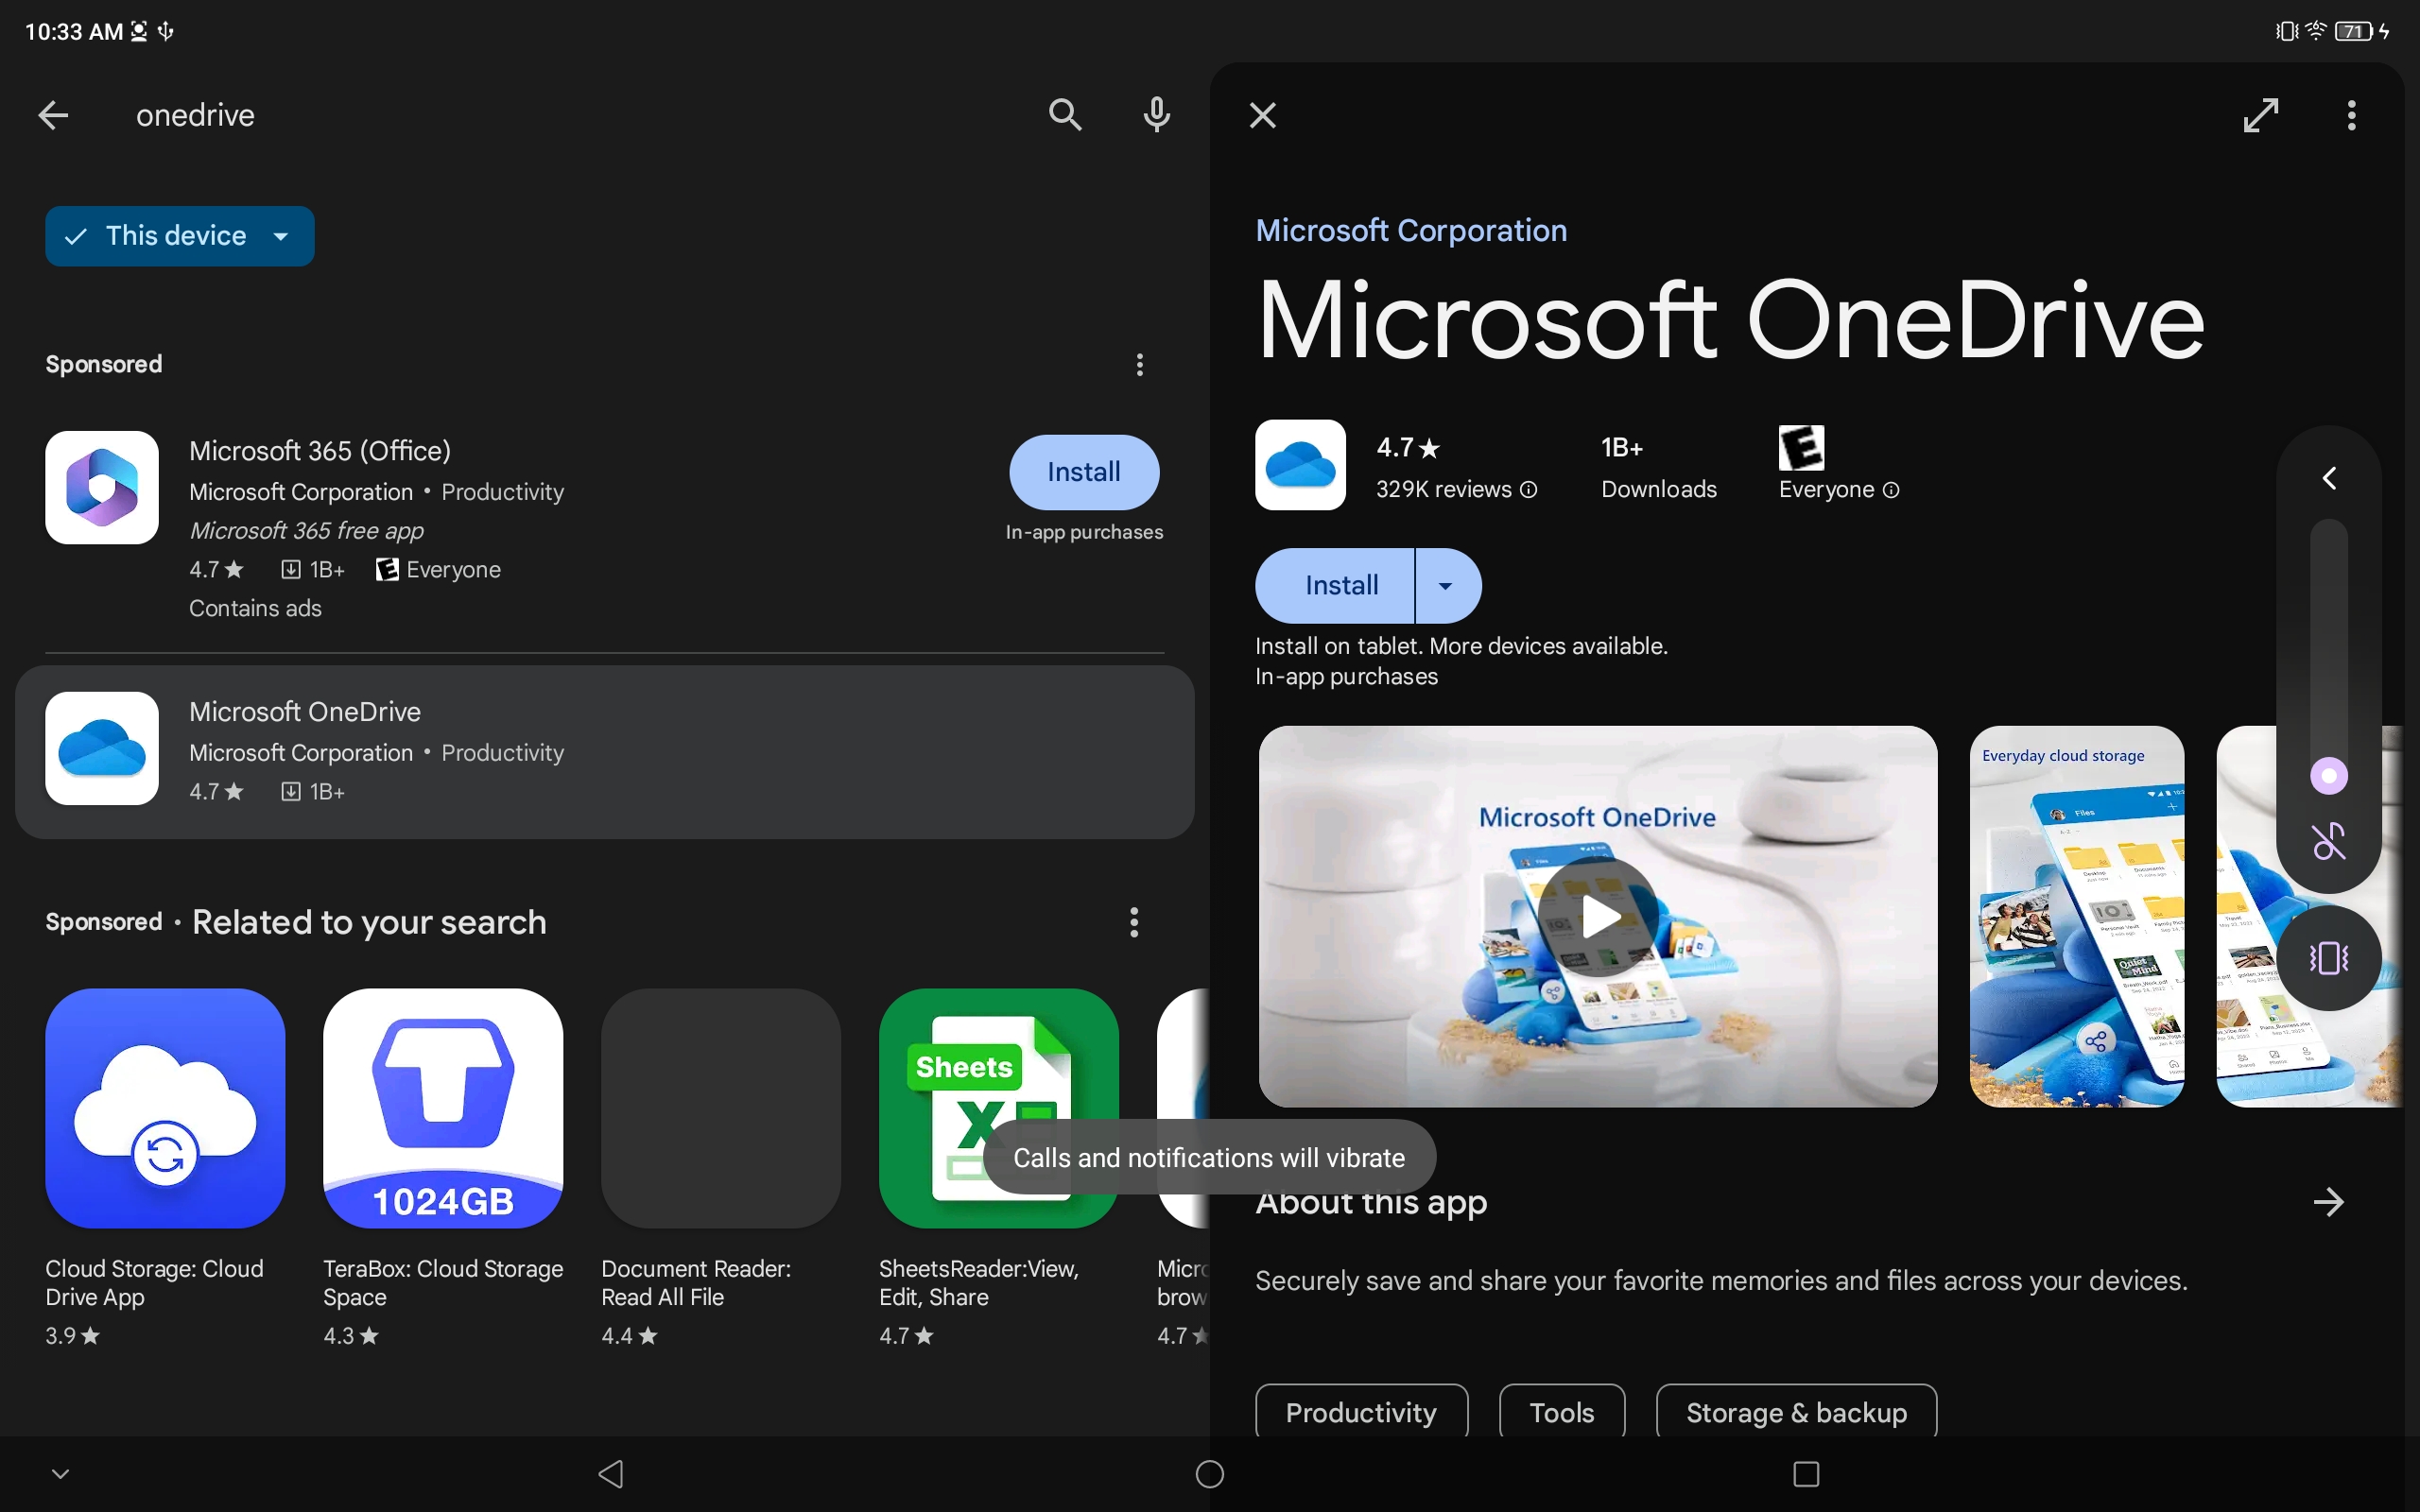2420x1512 pixels.
Task: Toggle the mute media icon in volume panel
Action: [x=2328, y=841]
